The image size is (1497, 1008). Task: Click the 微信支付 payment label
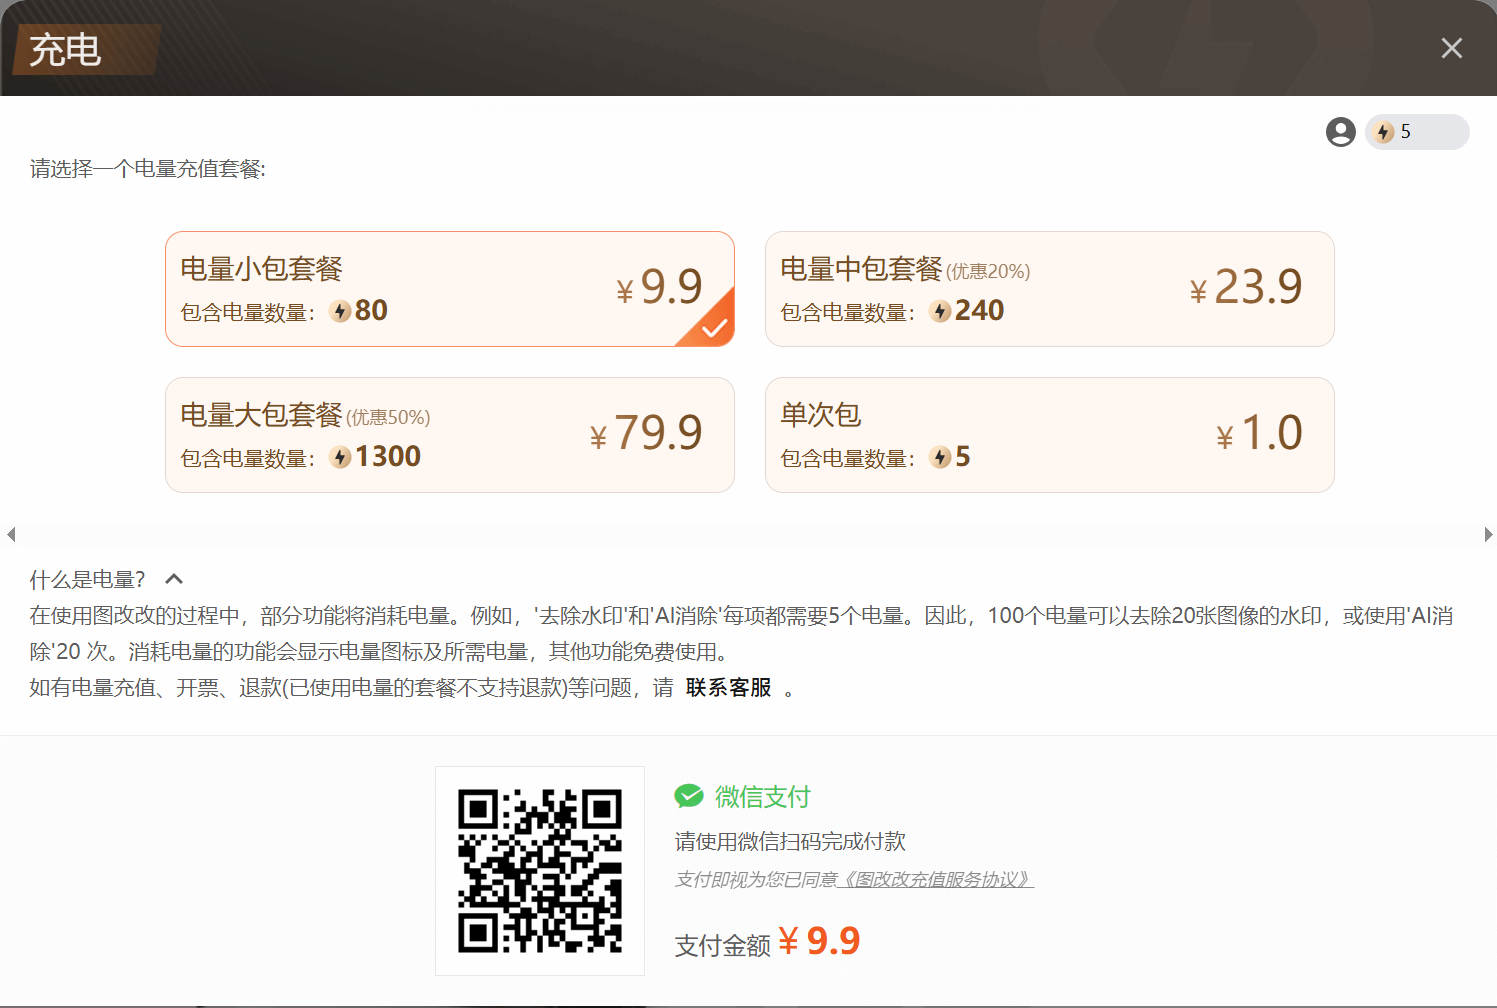(761, 796)
